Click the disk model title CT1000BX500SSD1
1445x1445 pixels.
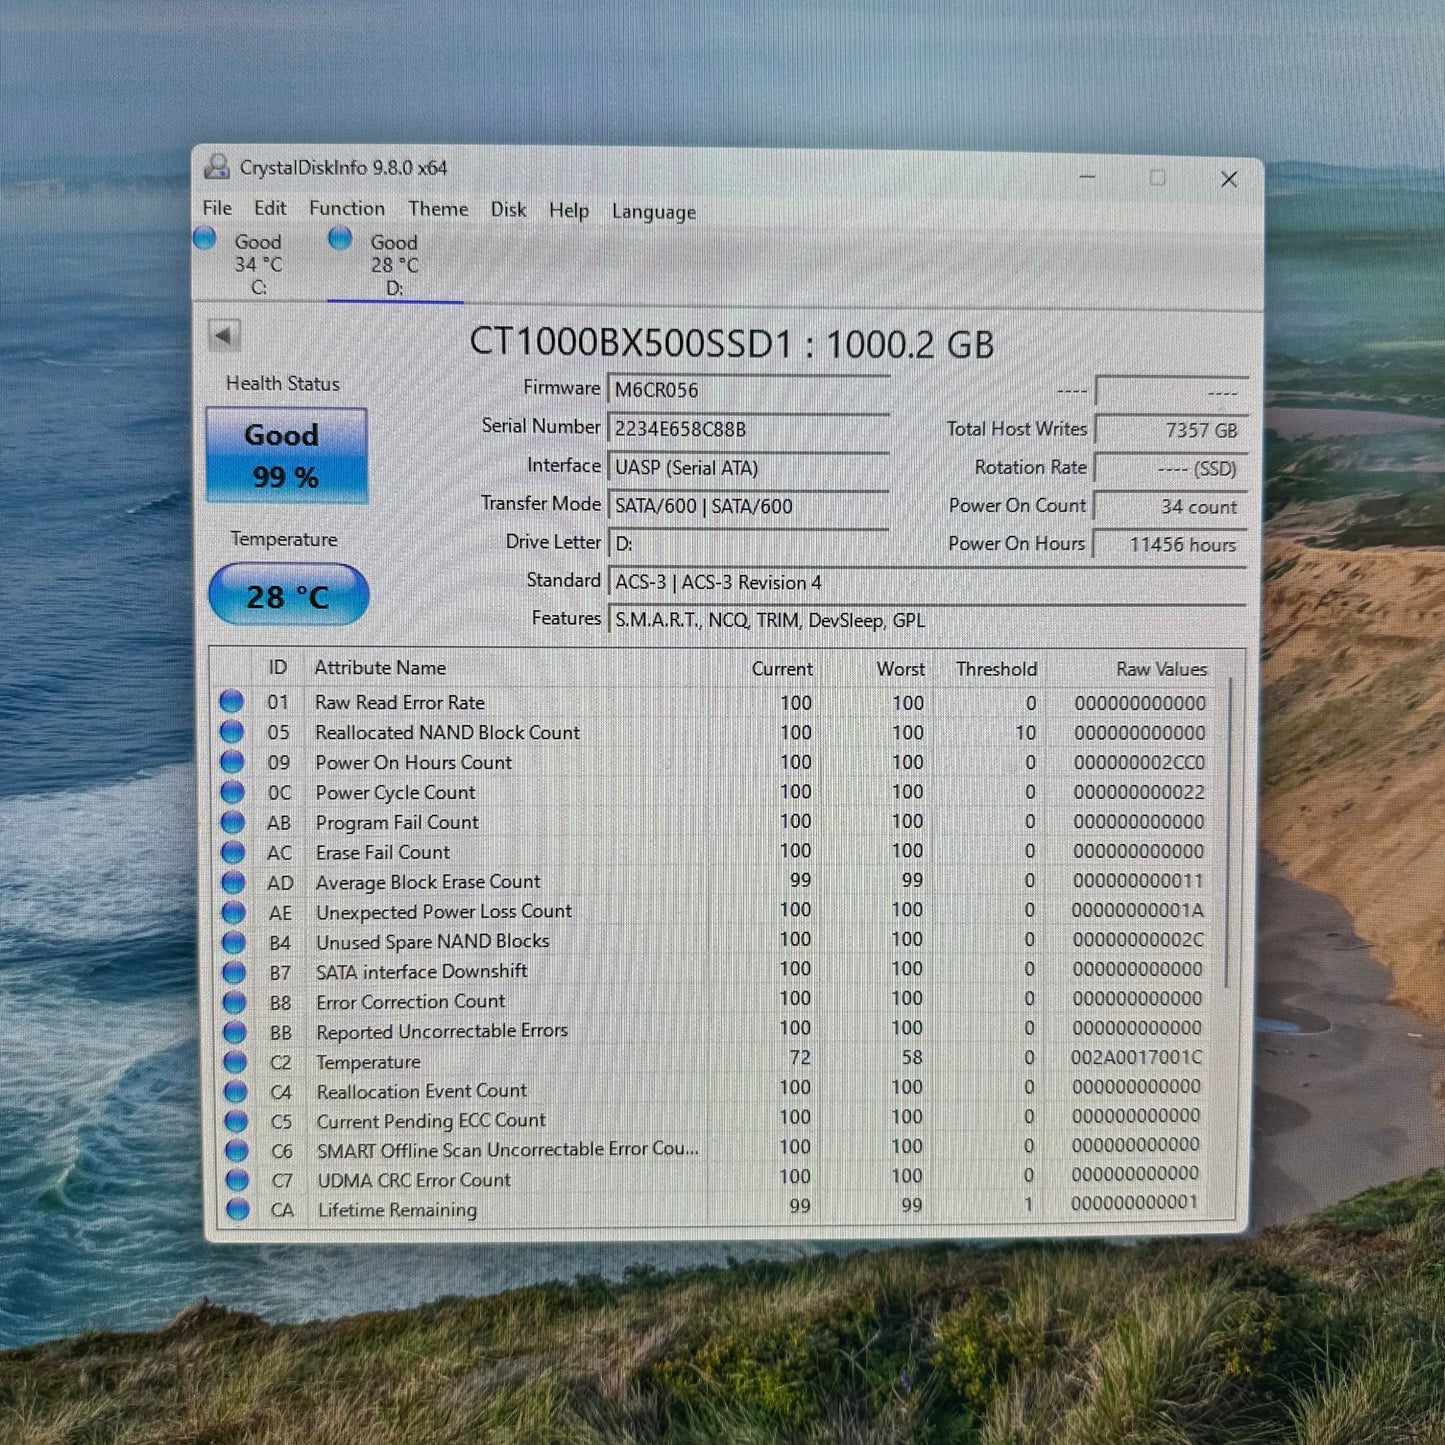coord(631,343)
